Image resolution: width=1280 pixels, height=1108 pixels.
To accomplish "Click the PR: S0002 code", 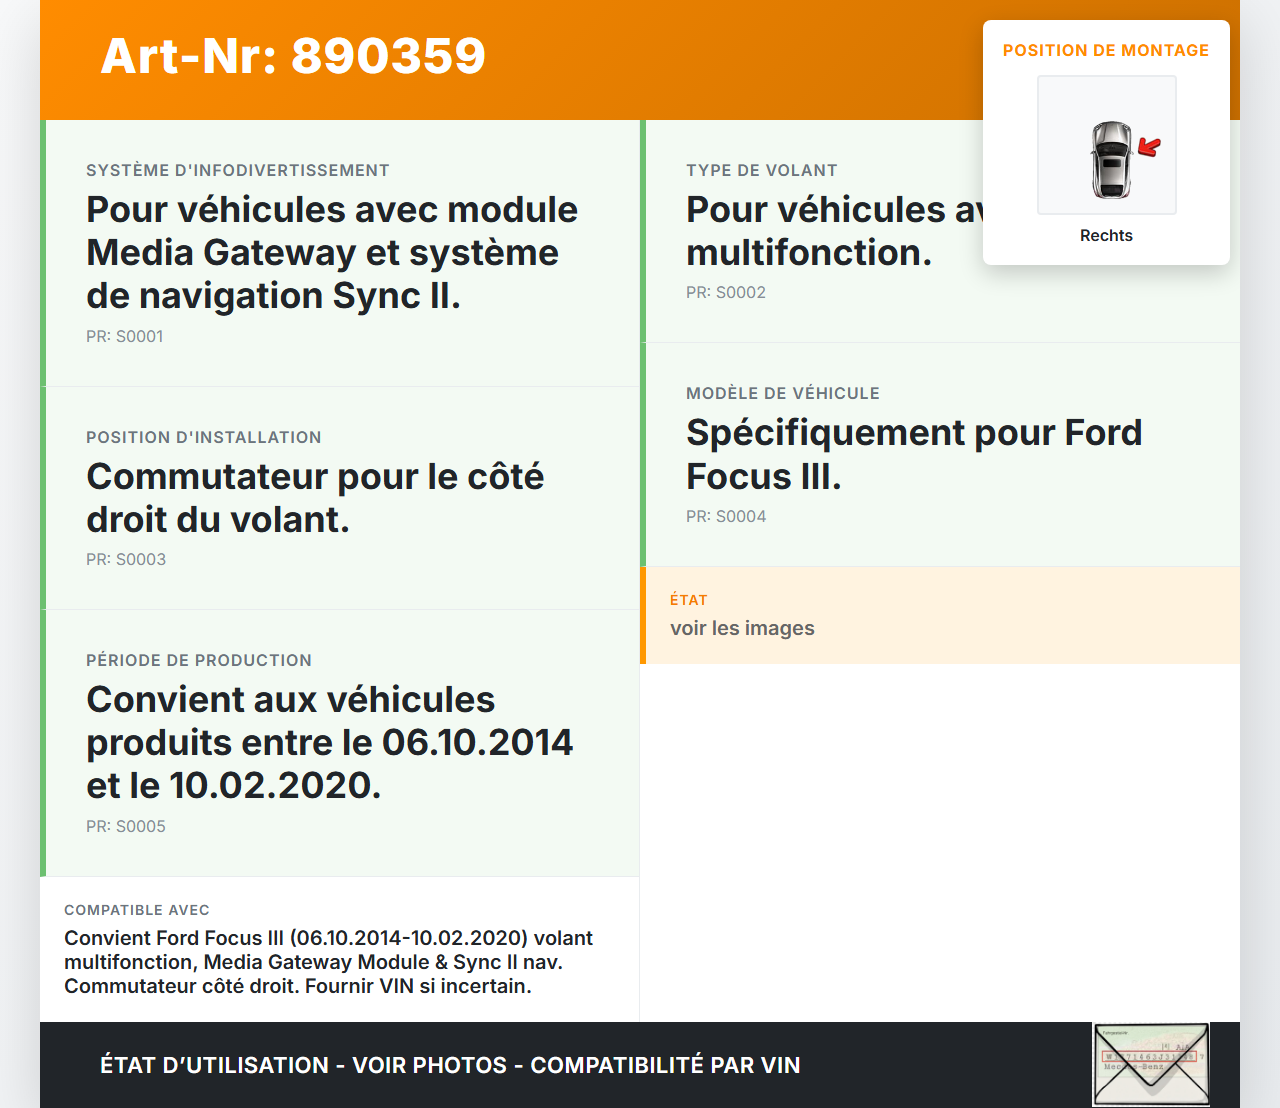I will (x=726, y=293).
